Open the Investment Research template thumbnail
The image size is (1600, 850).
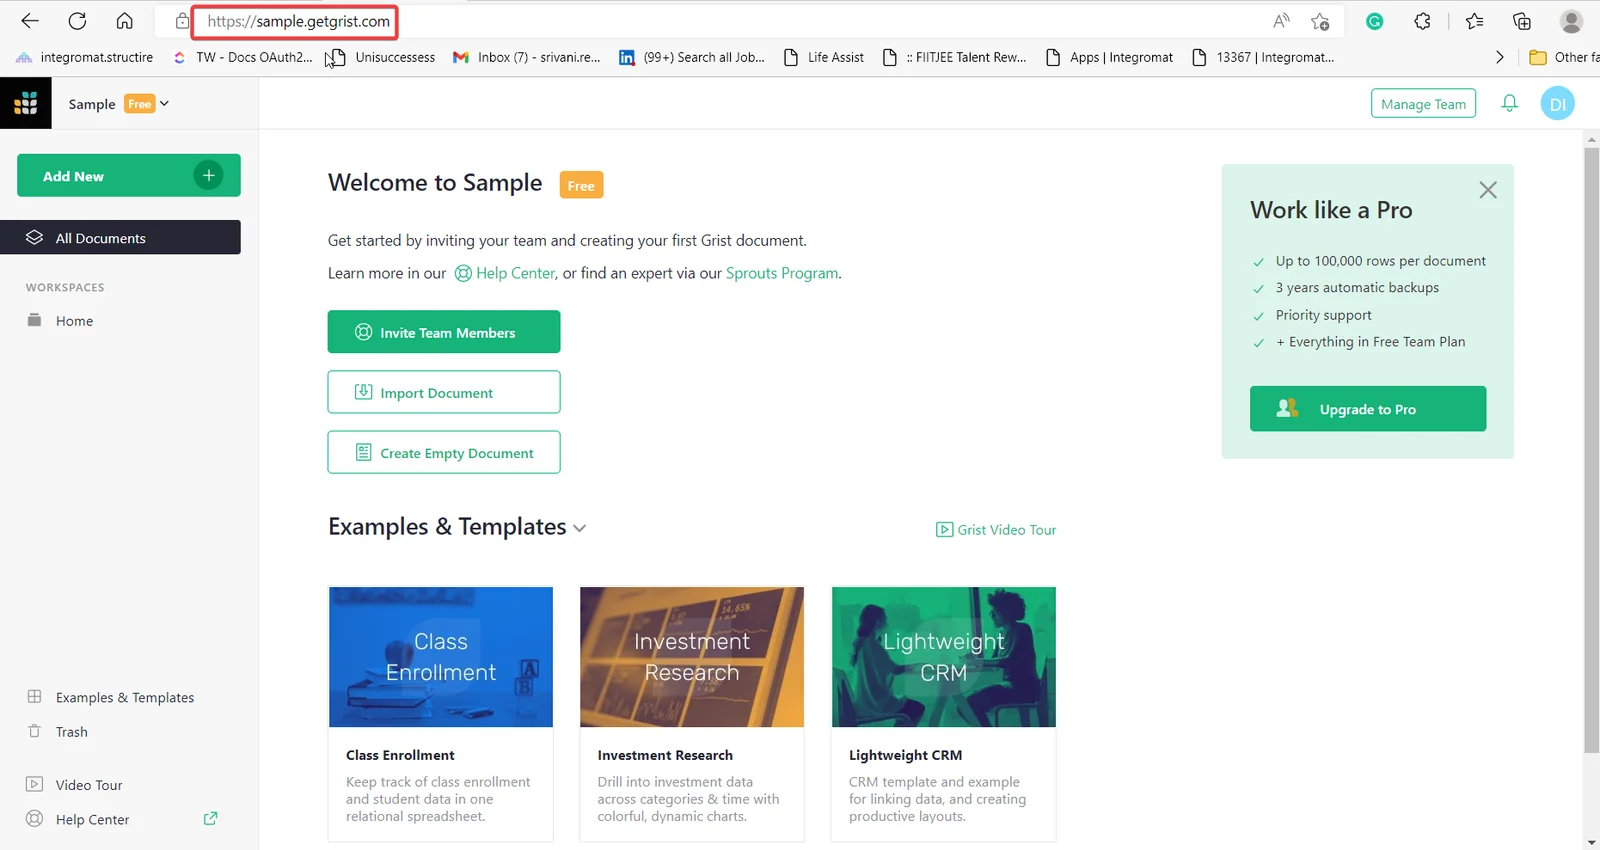pos(692,657)
